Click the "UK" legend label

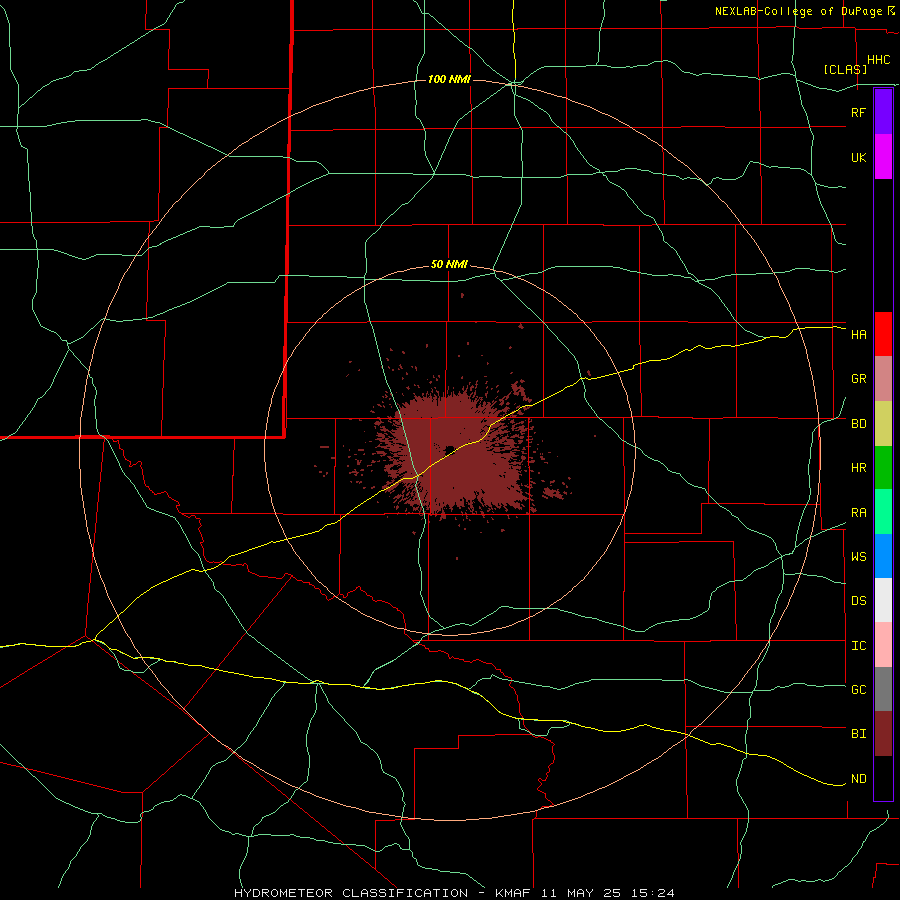point(858,157)
